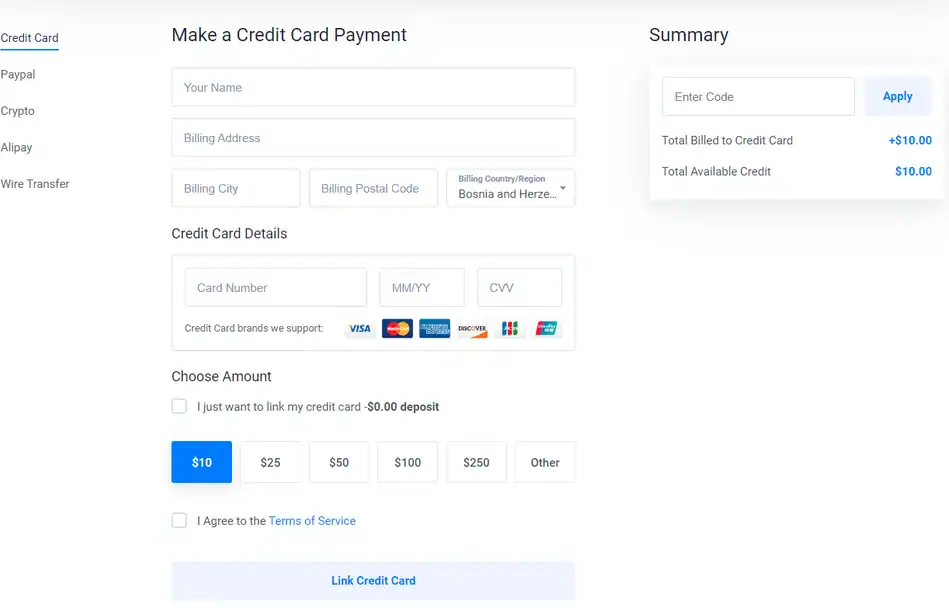Select Crypto as payment method
The width and height of the screenshot is (949, 608).
coord(17,111)
